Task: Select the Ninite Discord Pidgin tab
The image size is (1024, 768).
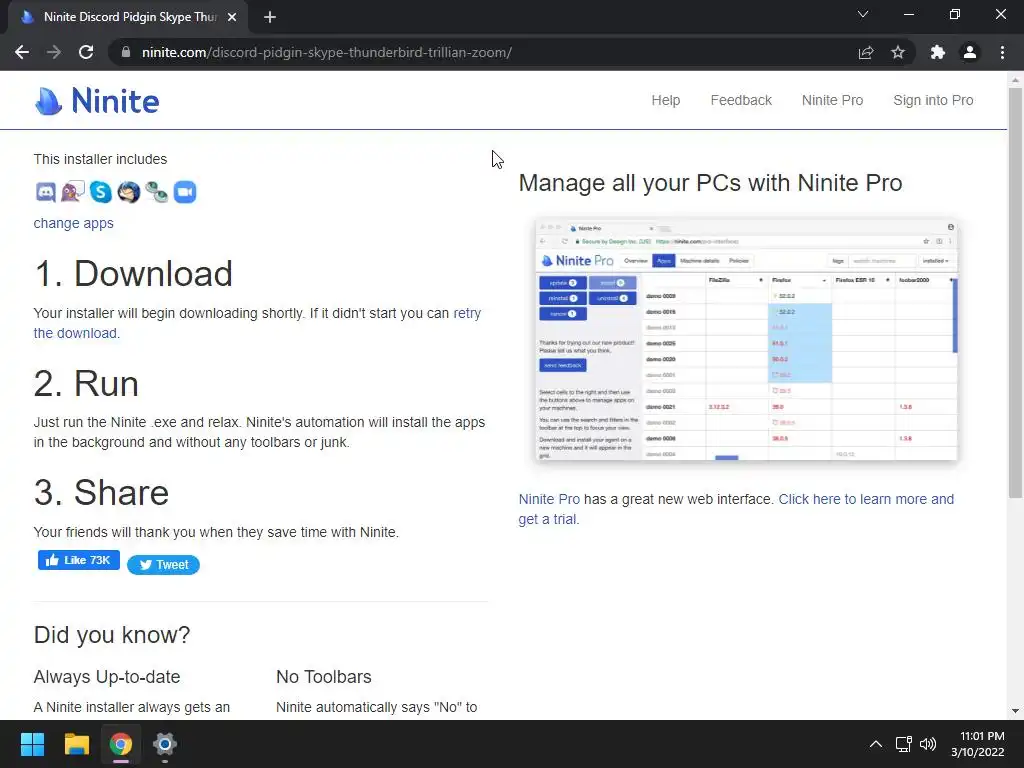Action: [129, 17]
